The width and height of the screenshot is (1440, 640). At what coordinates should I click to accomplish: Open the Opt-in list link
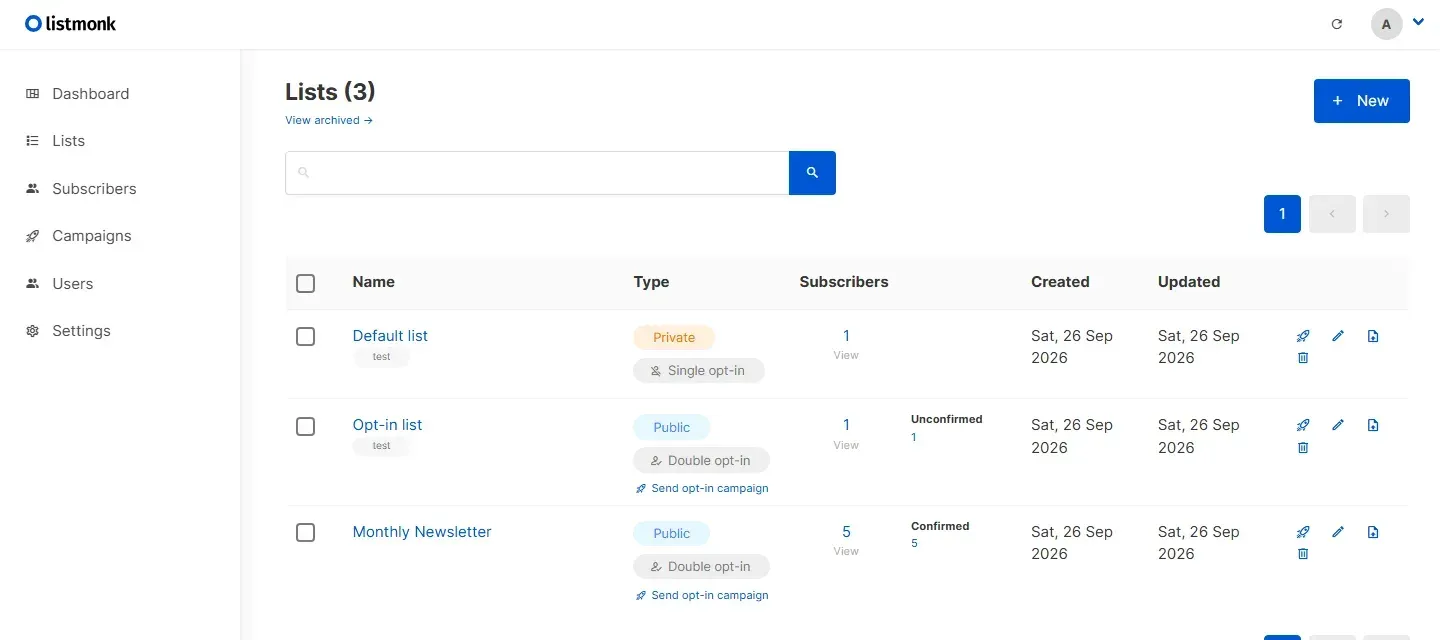point(387,425)
